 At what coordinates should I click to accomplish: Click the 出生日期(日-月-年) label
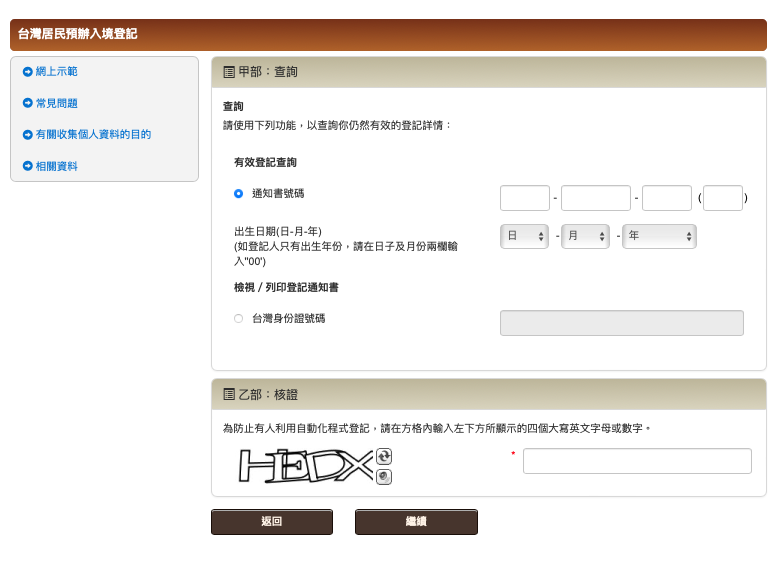coord(278,231)
